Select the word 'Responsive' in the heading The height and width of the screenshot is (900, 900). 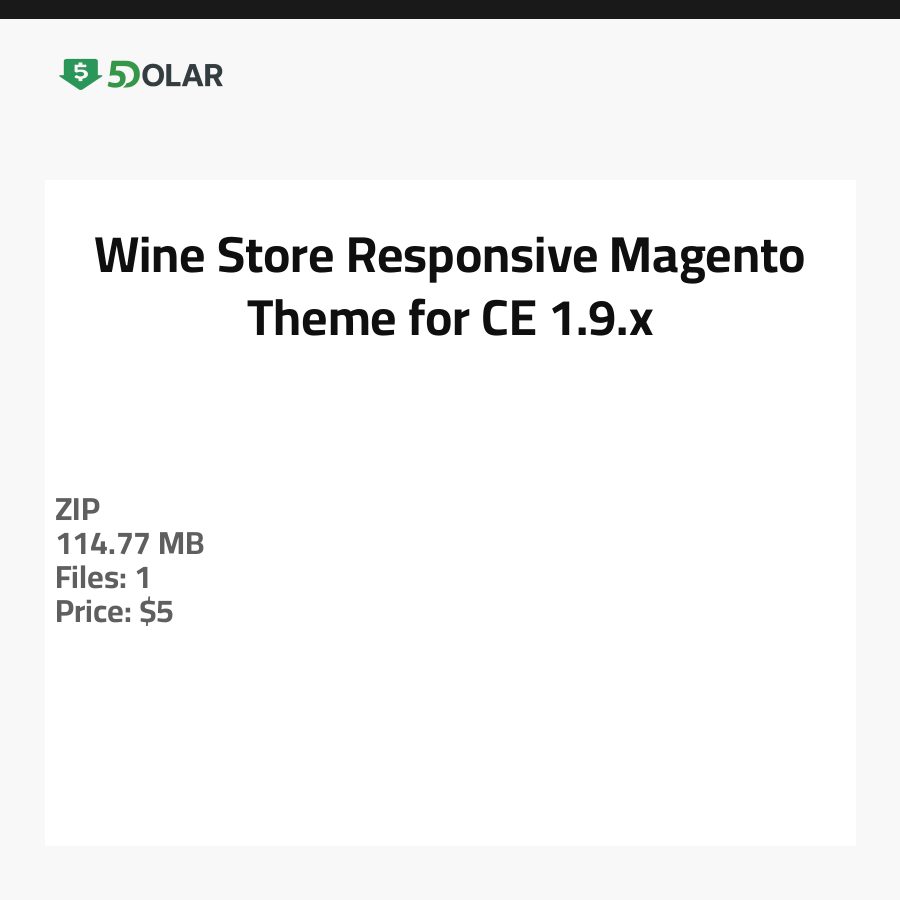tap(471, 257)
